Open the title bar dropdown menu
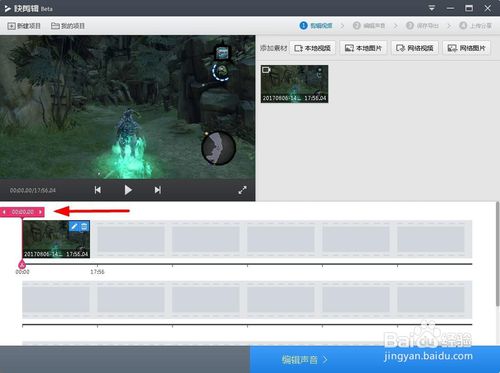Screen dimensions: 500x373 tap(431, 8)
